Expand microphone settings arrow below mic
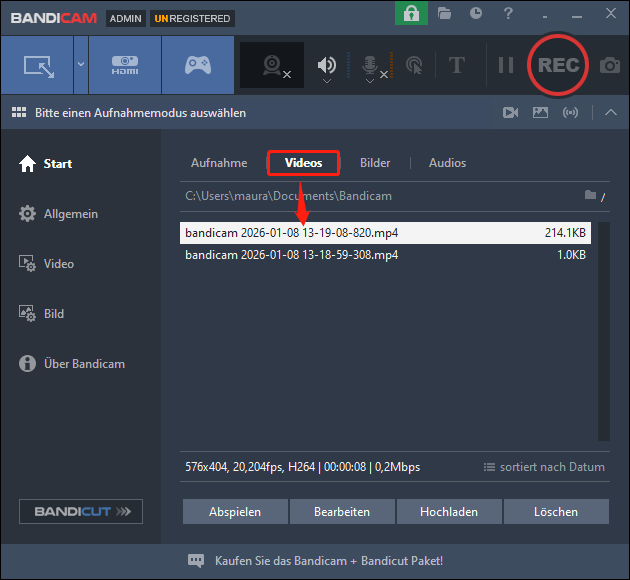The width and height of the screenshot is (630, 580). click(370, 82)
